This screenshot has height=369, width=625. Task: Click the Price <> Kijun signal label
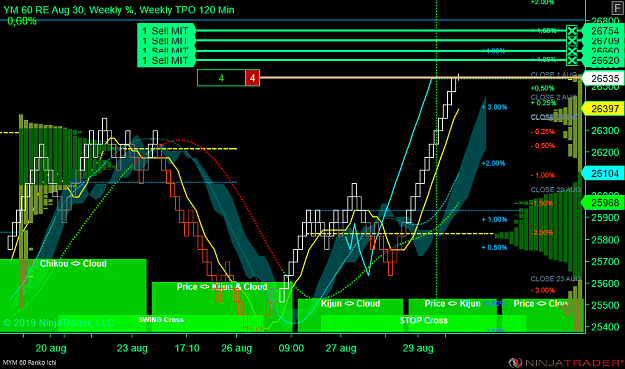click(x=452, y=304)
